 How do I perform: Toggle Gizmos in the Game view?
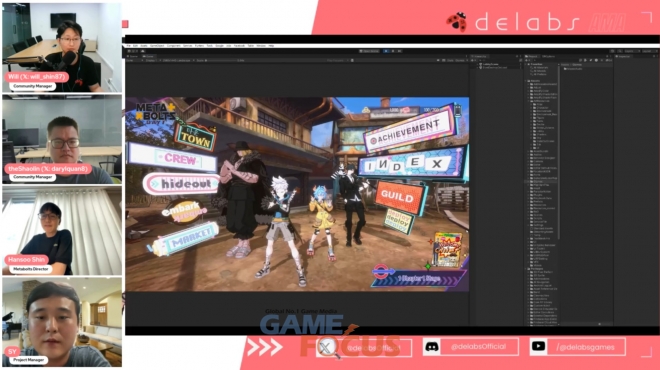click(460, 60)
